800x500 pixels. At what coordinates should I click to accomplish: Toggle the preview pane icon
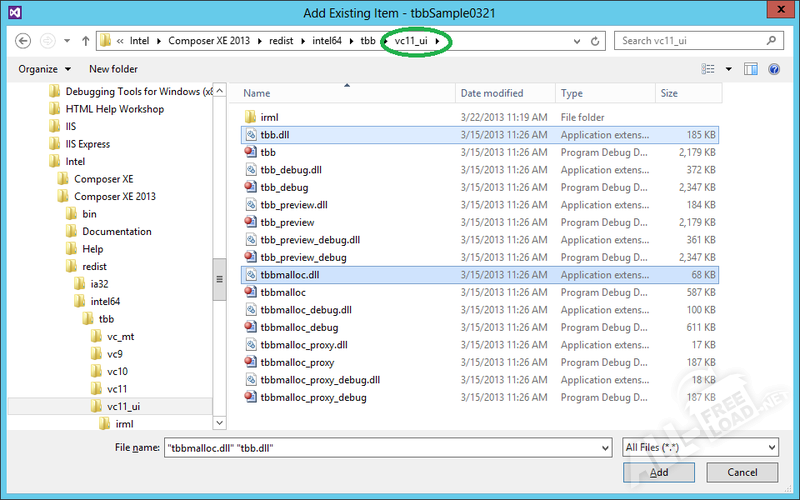pyautogui.click(x=750, y=69)
